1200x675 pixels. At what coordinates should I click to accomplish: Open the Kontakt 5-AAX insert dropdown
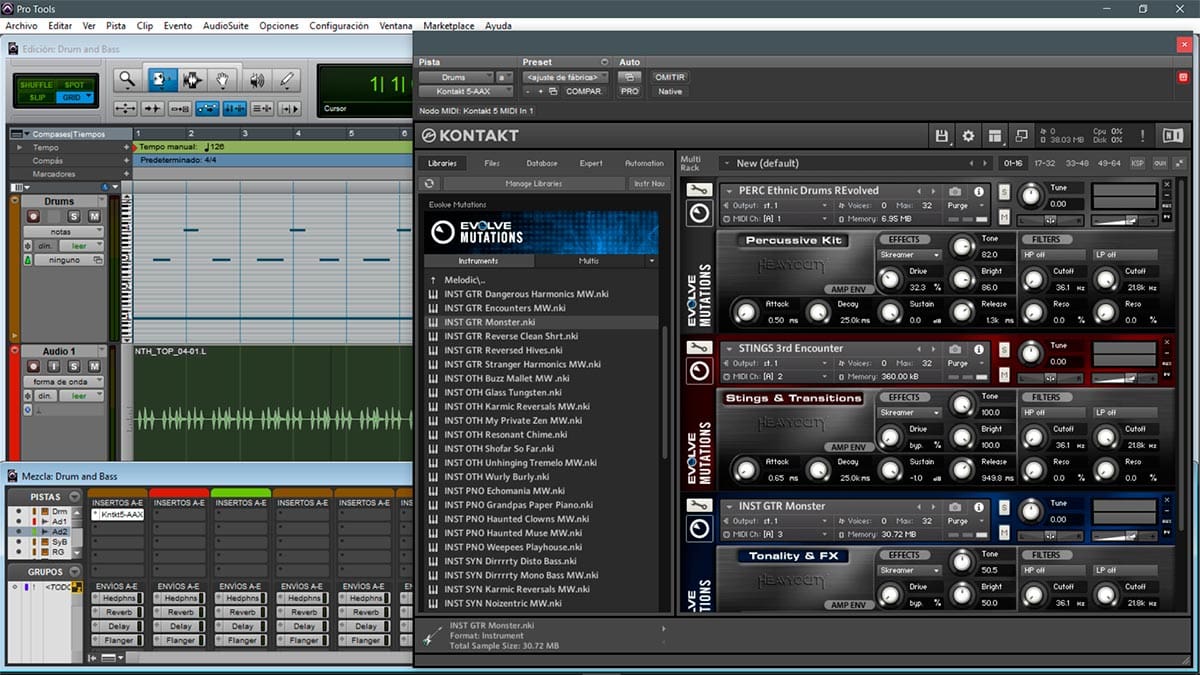click(466, 91)
